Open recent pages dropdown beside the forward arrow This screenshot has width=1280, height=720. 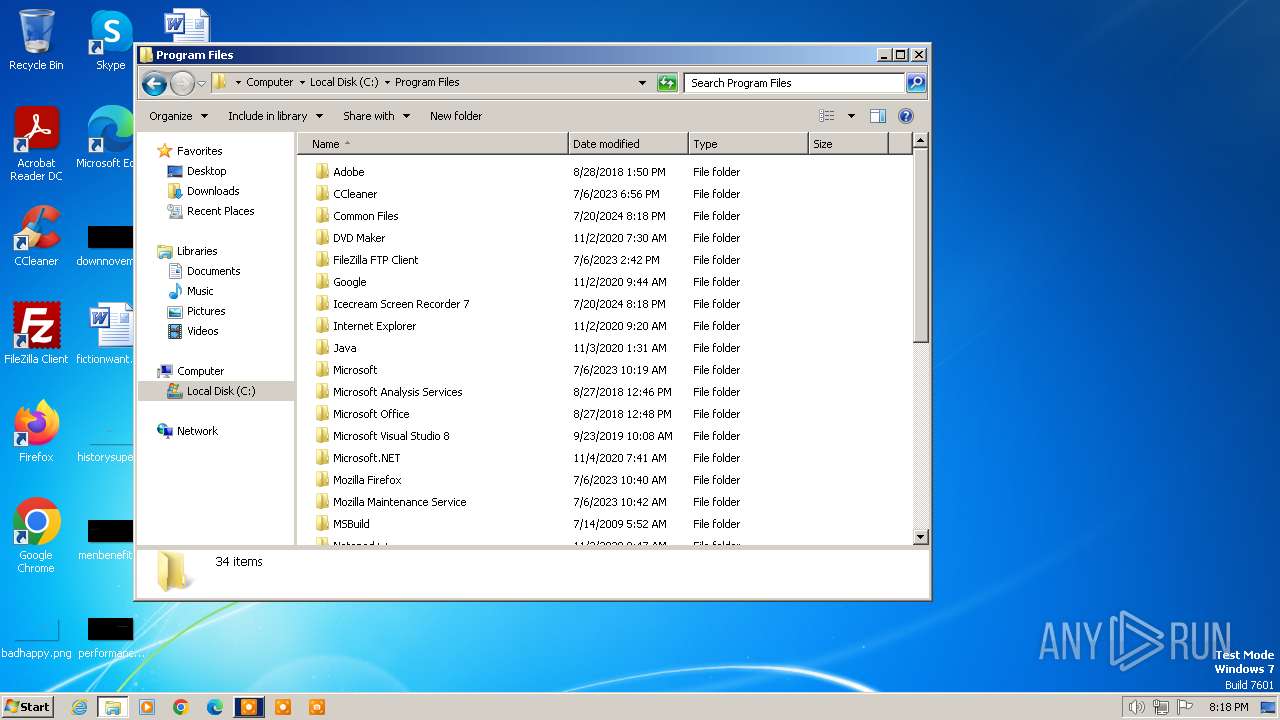[201, 83]
